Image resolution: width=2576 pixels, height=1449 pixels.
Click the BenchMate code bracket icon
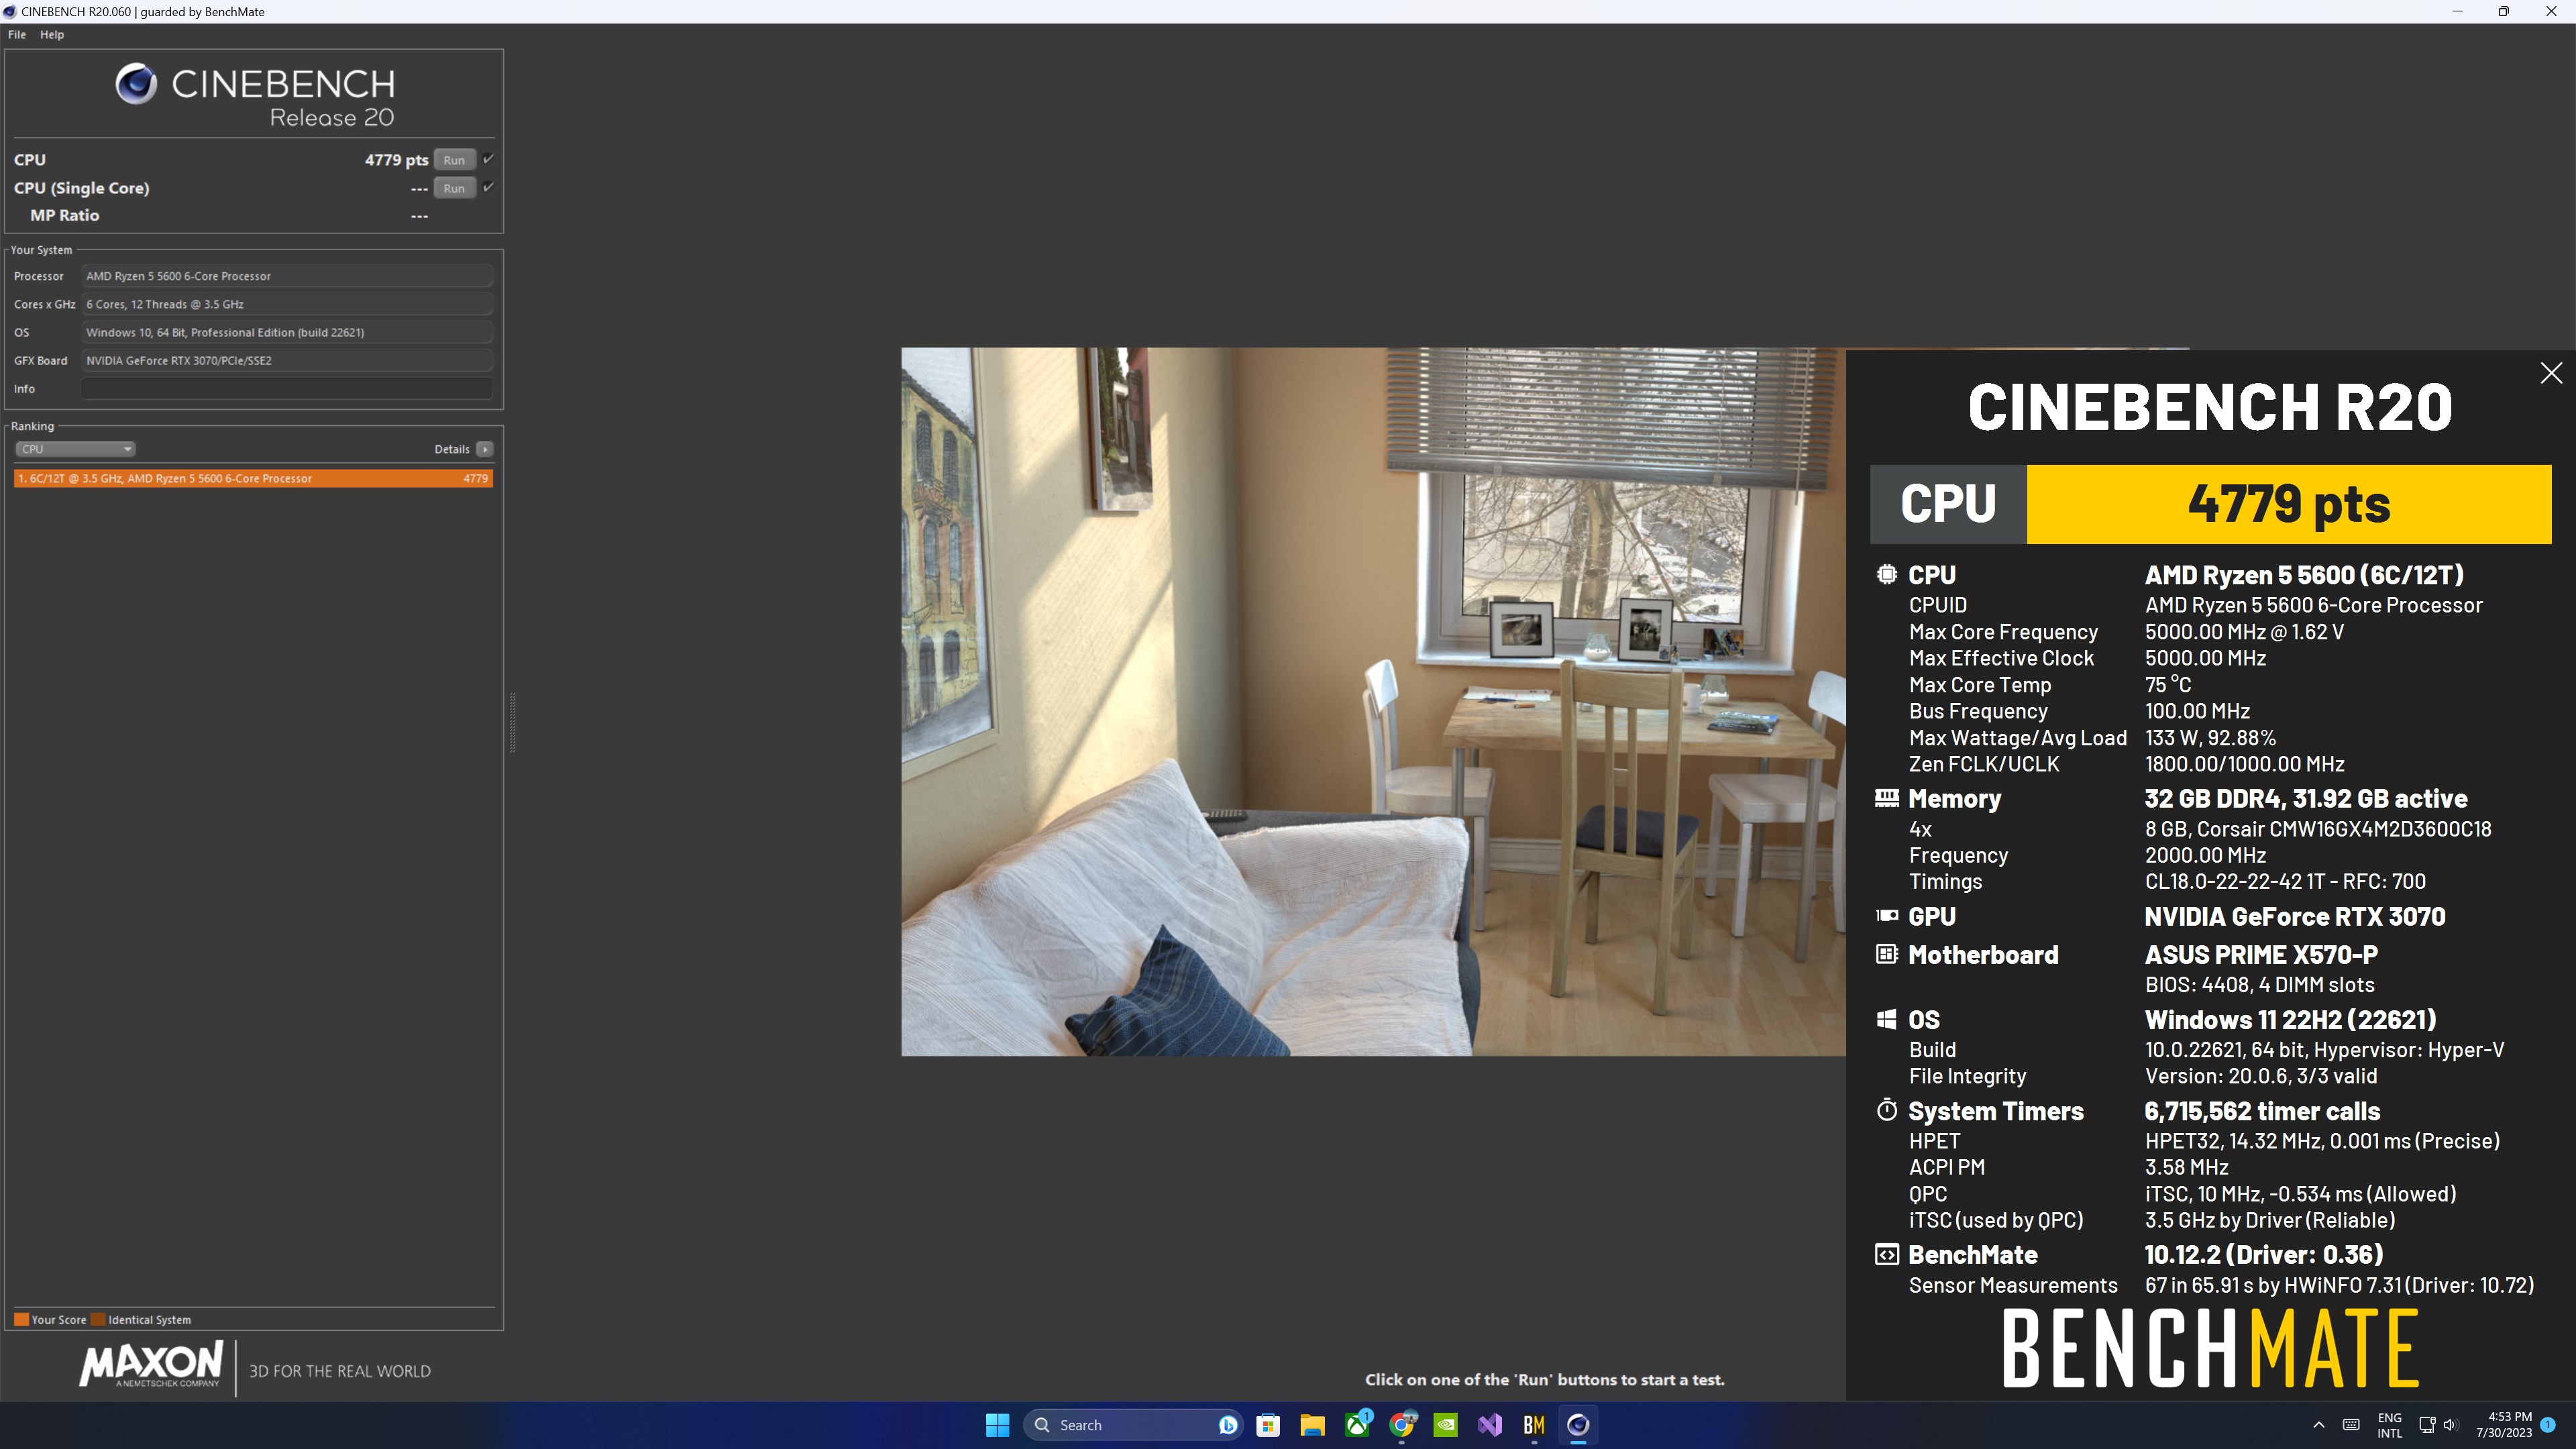click(x=1886, y=1254)
